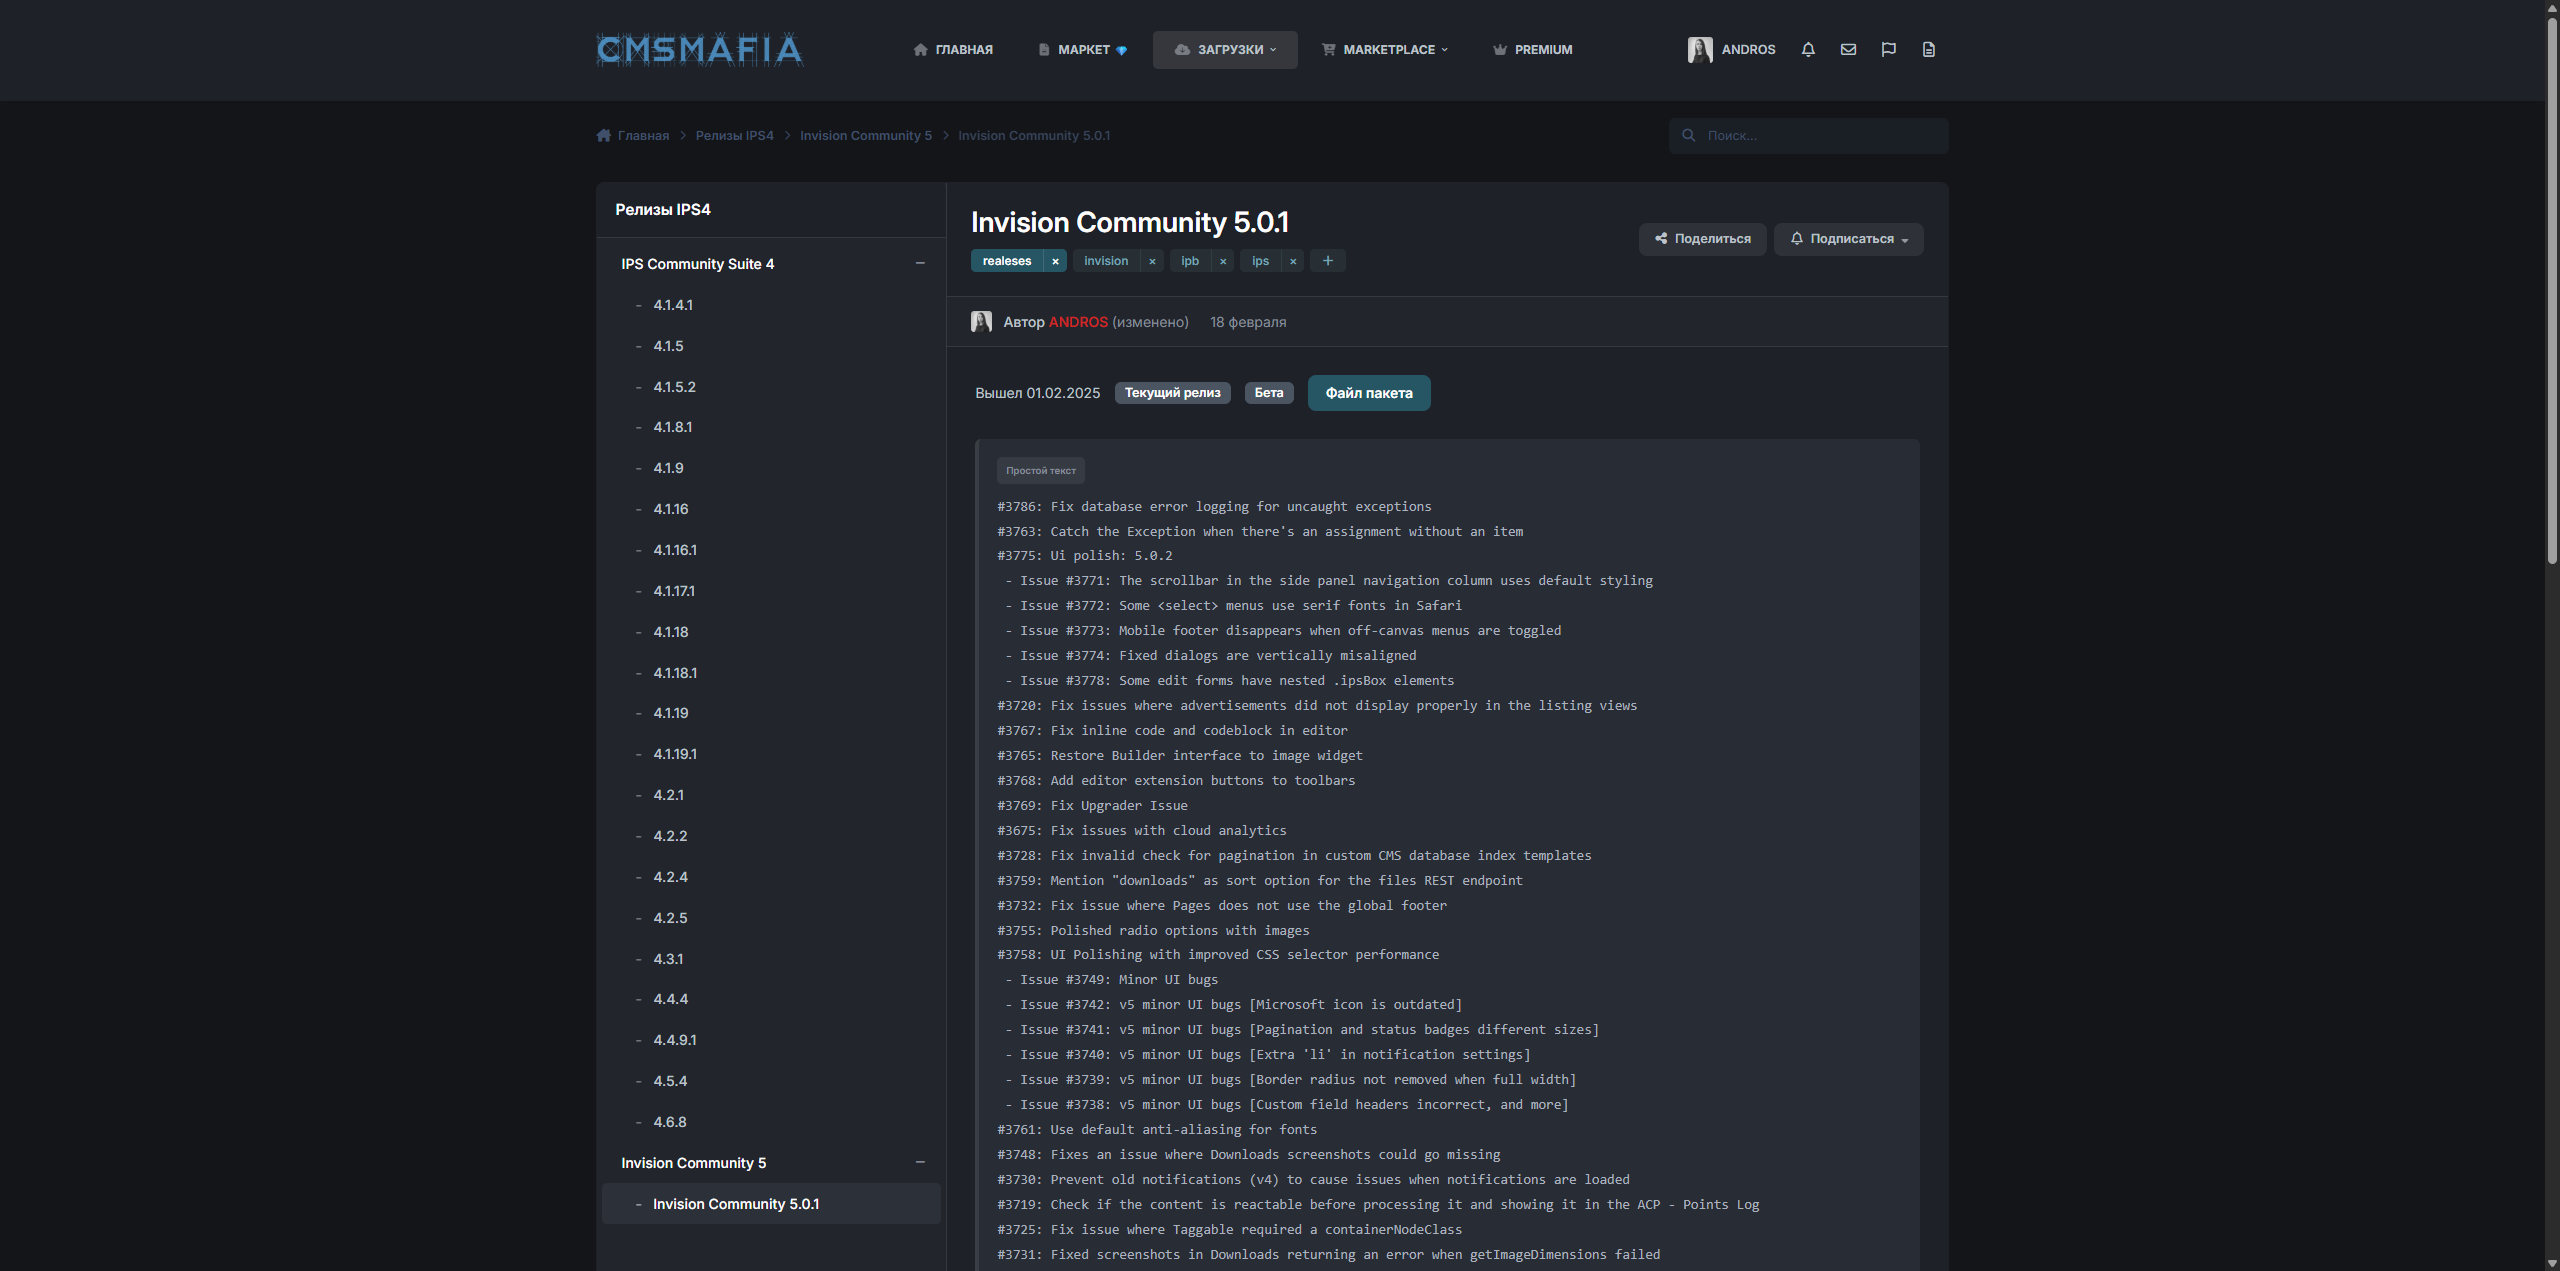This screenshot has height=1271, width=2560.
Task: Select version 4.2.4 in sidebar
Action: point(670,877)
